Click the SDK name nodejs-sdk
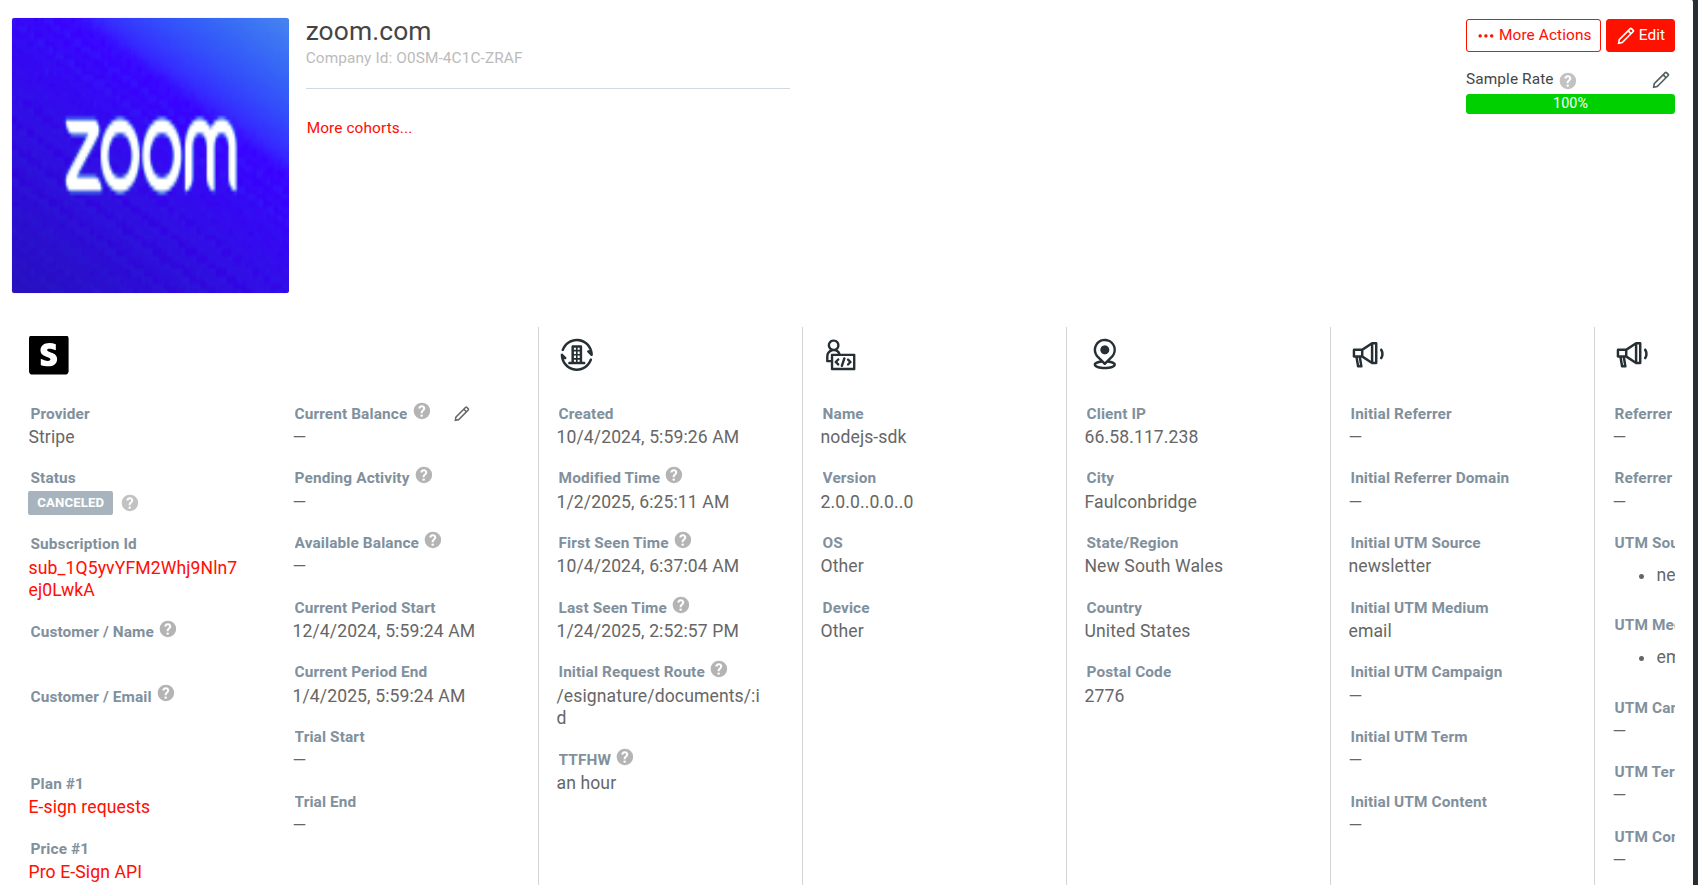 863,437
